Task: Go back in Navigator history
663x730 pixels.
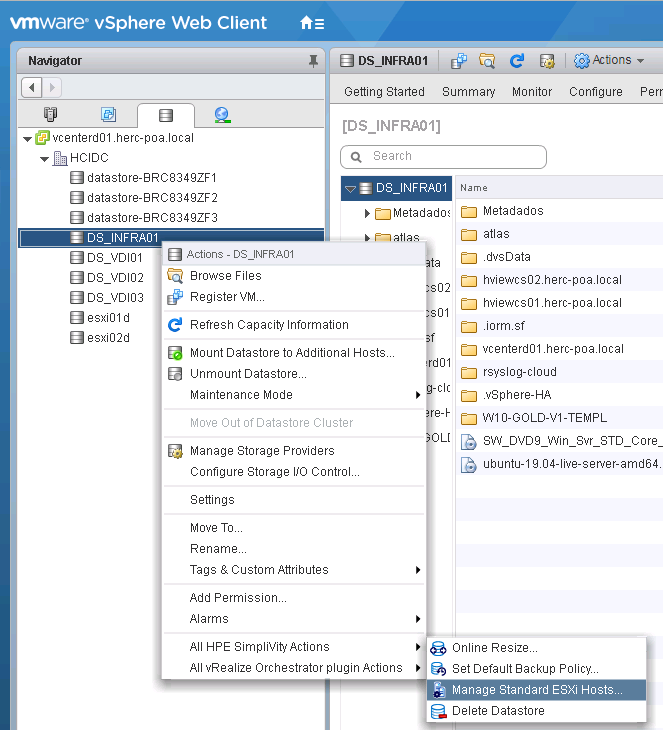Action: coord(31,88)
